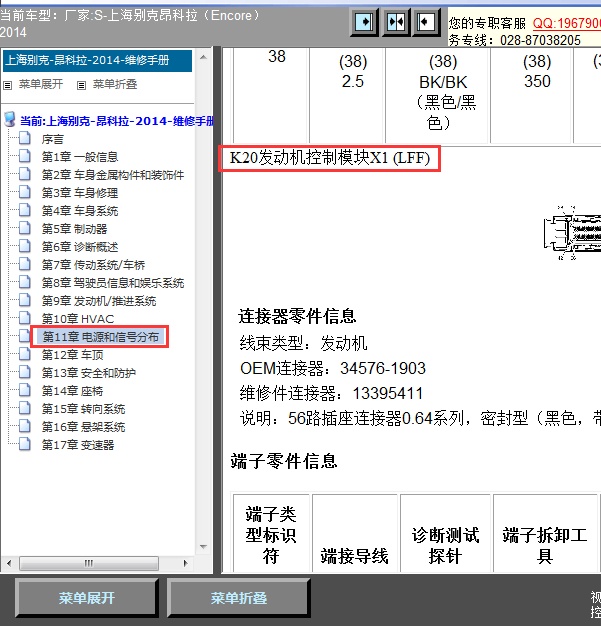The height and width of the screenshot is (626, 601).
Task: Click the center split panel layout icon
Action: [x=395, y=22]
